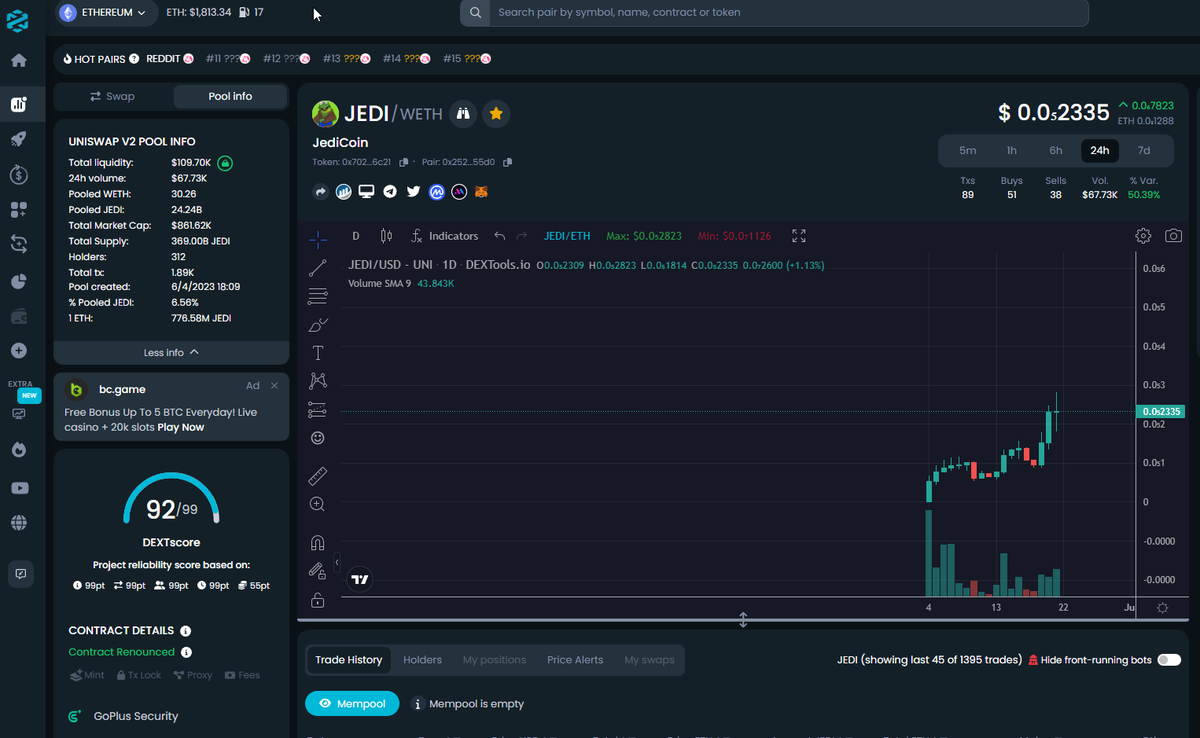Open the Telegram link for JediCoin
Image resolution: width=1200 pixels, height=738 pixels.
[390, 192]
